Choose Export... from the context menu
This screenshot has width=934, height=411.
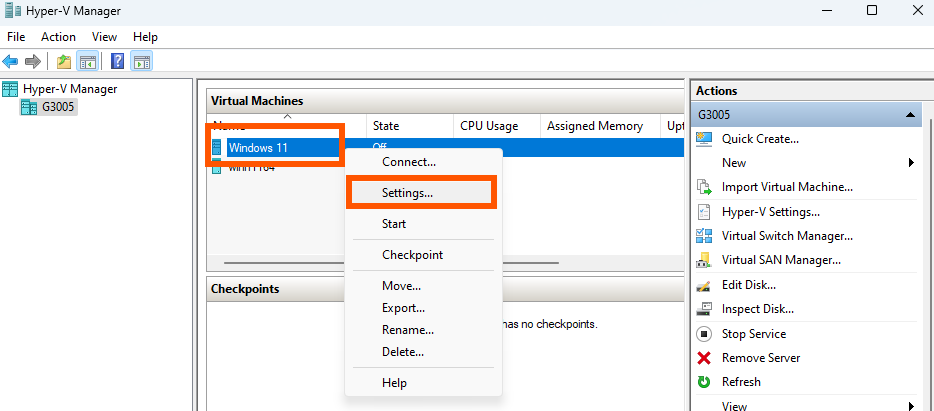pos(424,308)
